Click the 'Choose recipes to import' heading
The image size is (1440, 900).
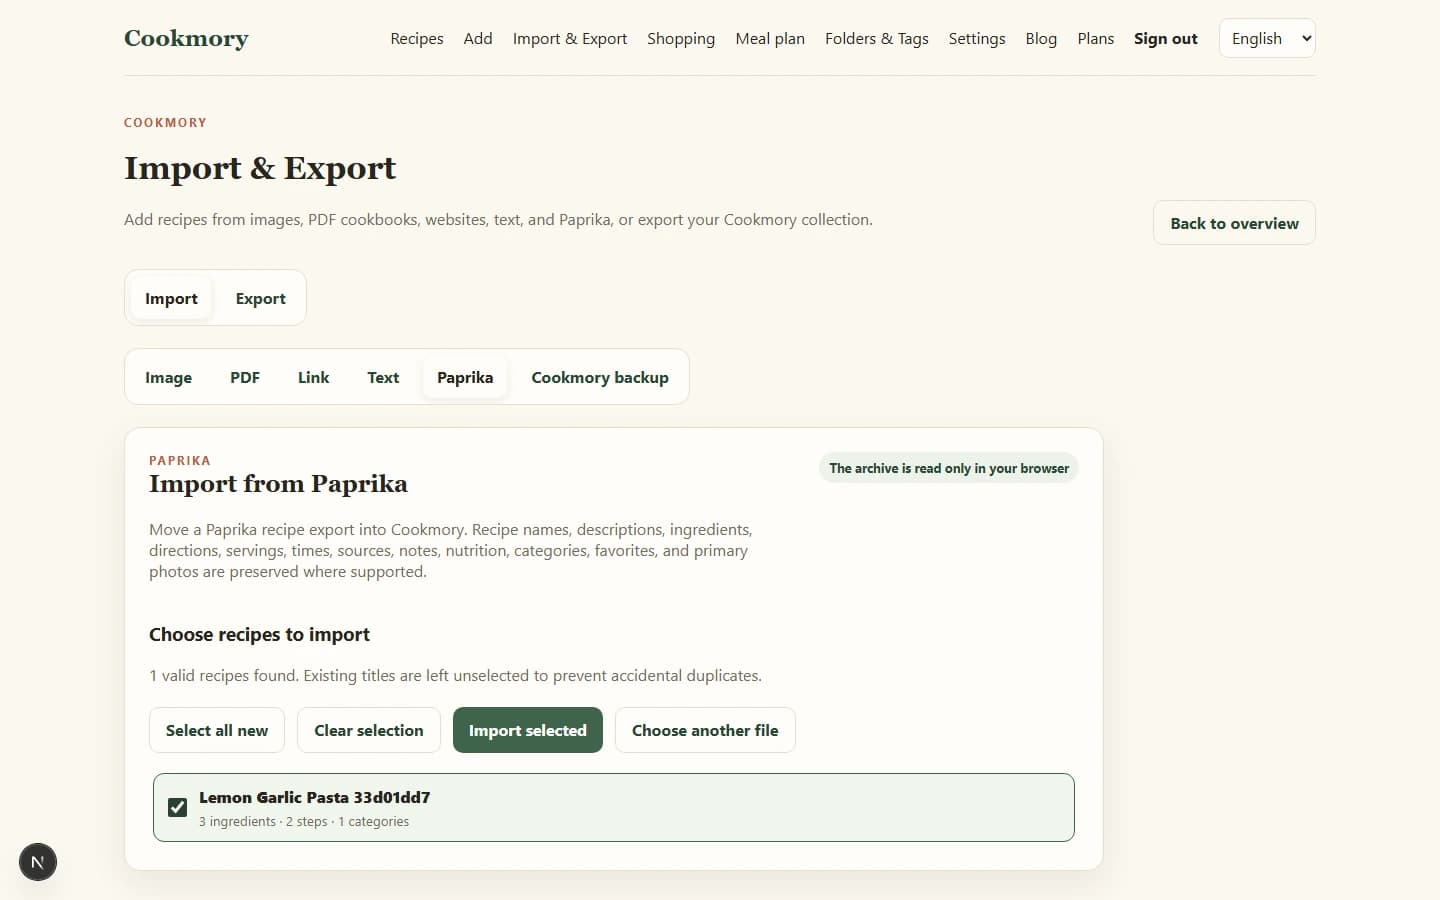pyautogui.click(x=259, y=634)
